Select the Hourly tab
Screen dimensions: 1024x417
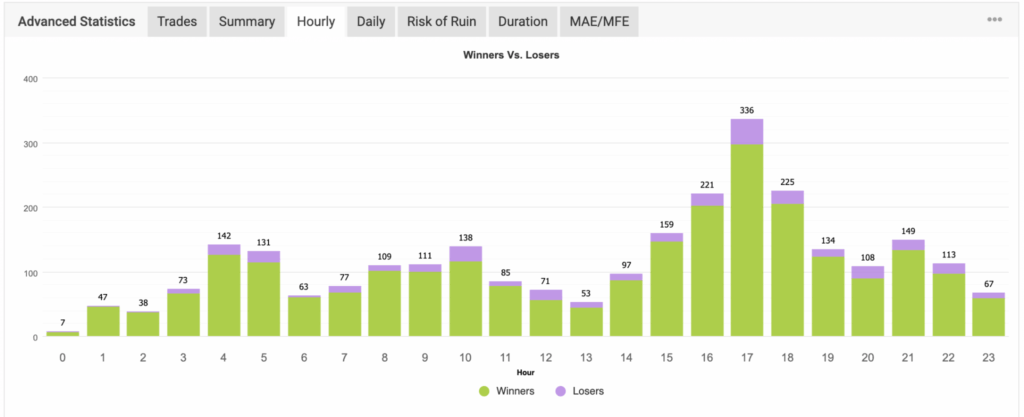(x=316, y=22)
